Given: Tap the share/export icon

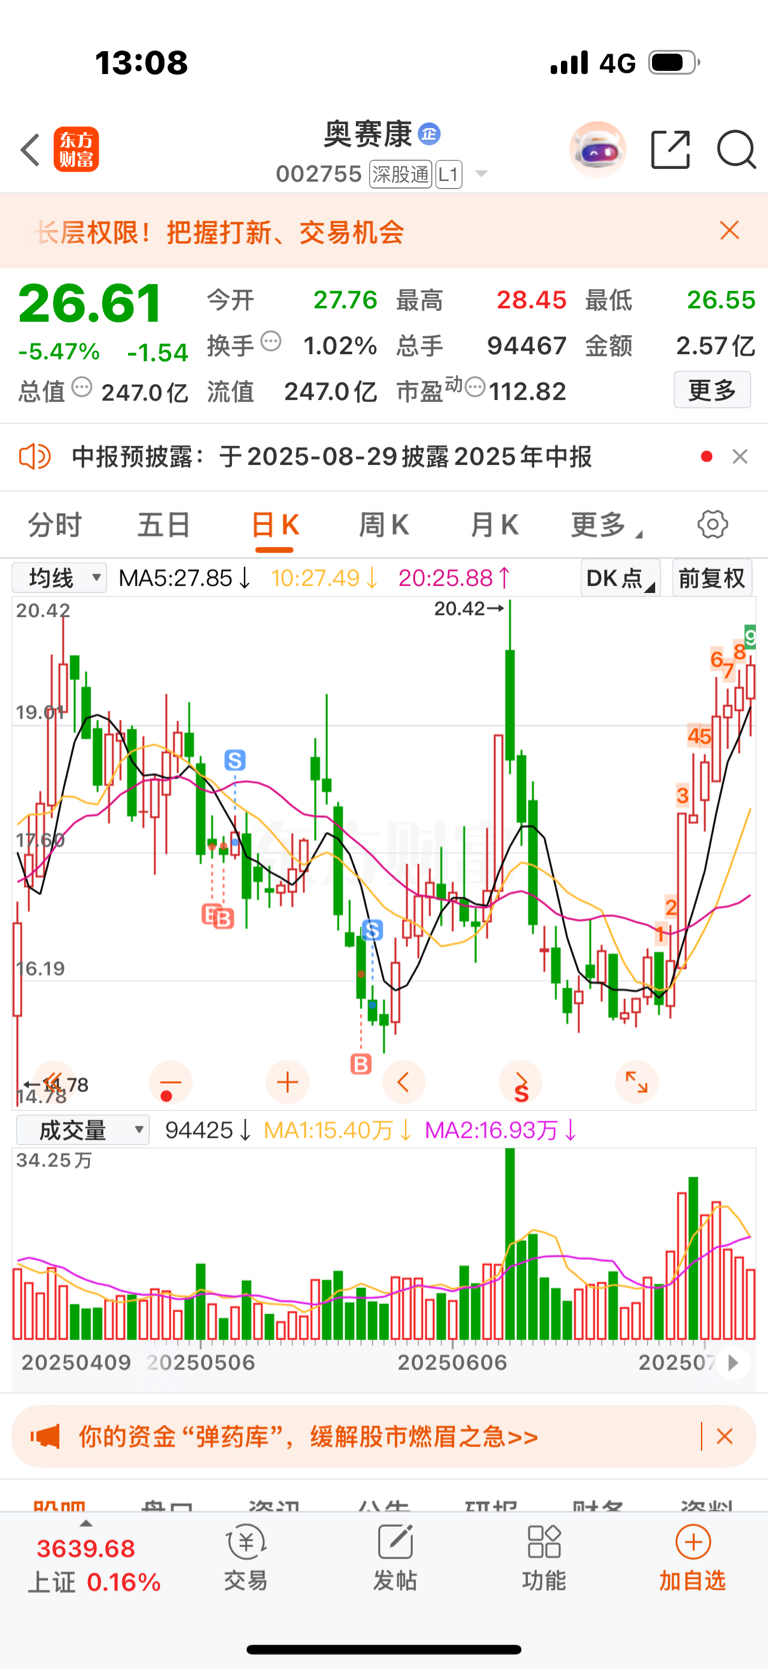Looking at the screenshot, I should tap(670, 150).
